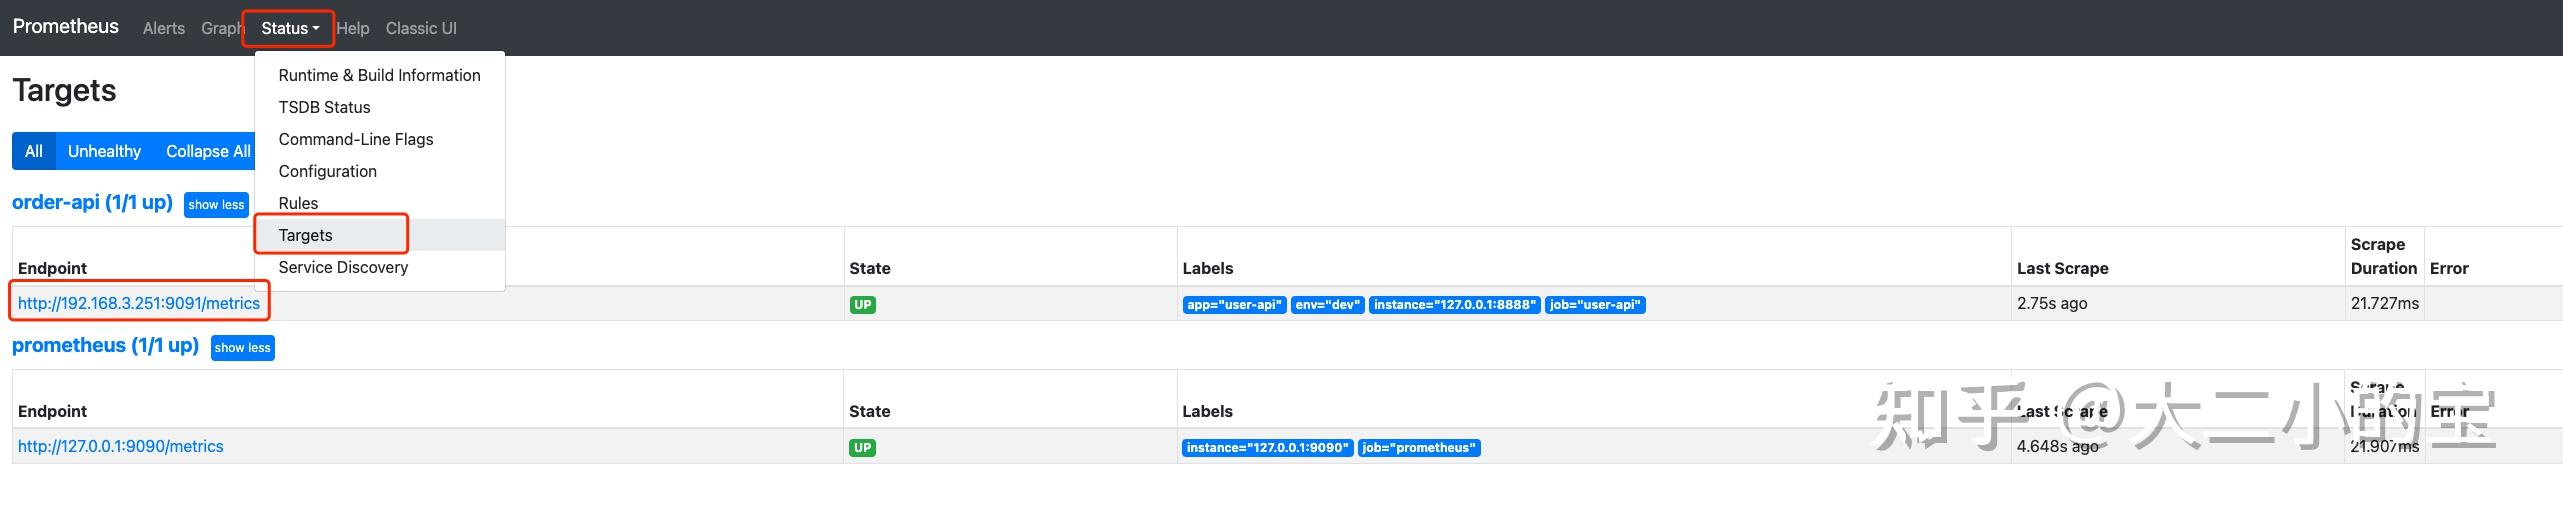Select the All filter button
Screen dimensions: 2563x519
point(34,151)
